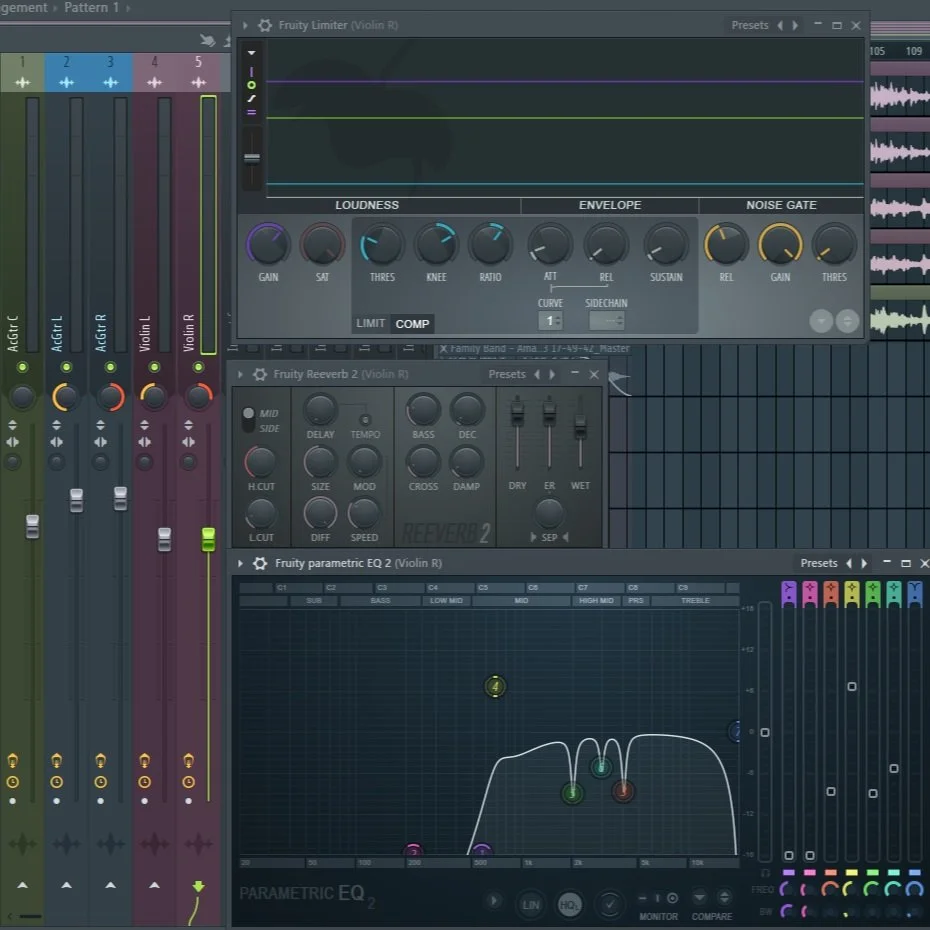Image resolution: width=930 pixels, height=930 pixels.
Task: Open the Presets menu in Fruity Reeverb 2
Action: click(507, 374)
